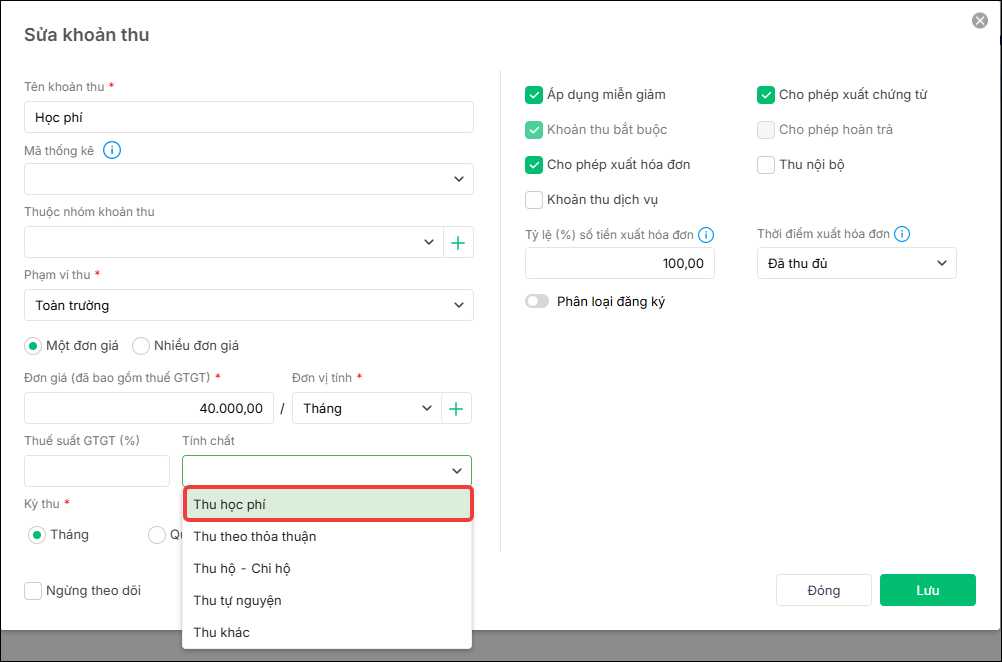Choose Thu hộ - Chi hộ option
The height and width of the screenshot is (662, 1002).
click(327, 568)
